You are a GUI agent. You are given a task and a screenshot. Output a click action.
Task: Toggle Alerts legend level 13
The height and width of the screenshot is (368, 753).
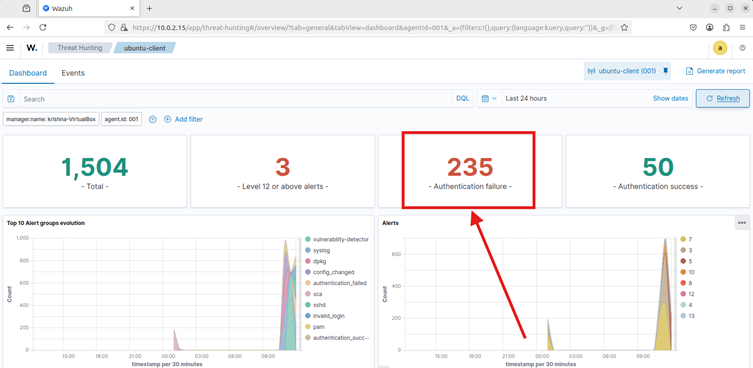click(x=688, y=316)
